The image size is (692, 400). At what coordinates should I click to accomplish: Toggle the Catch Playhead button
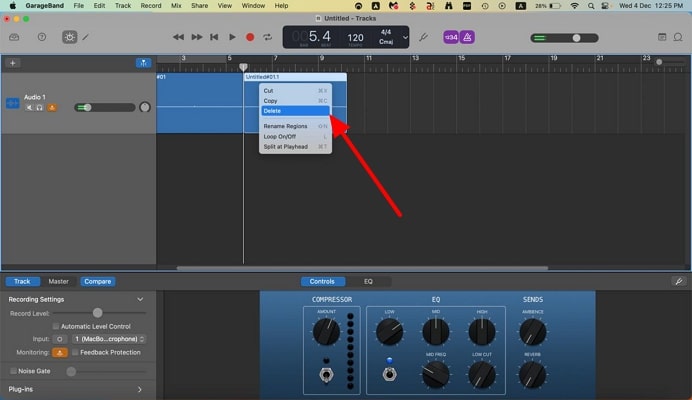143,63
